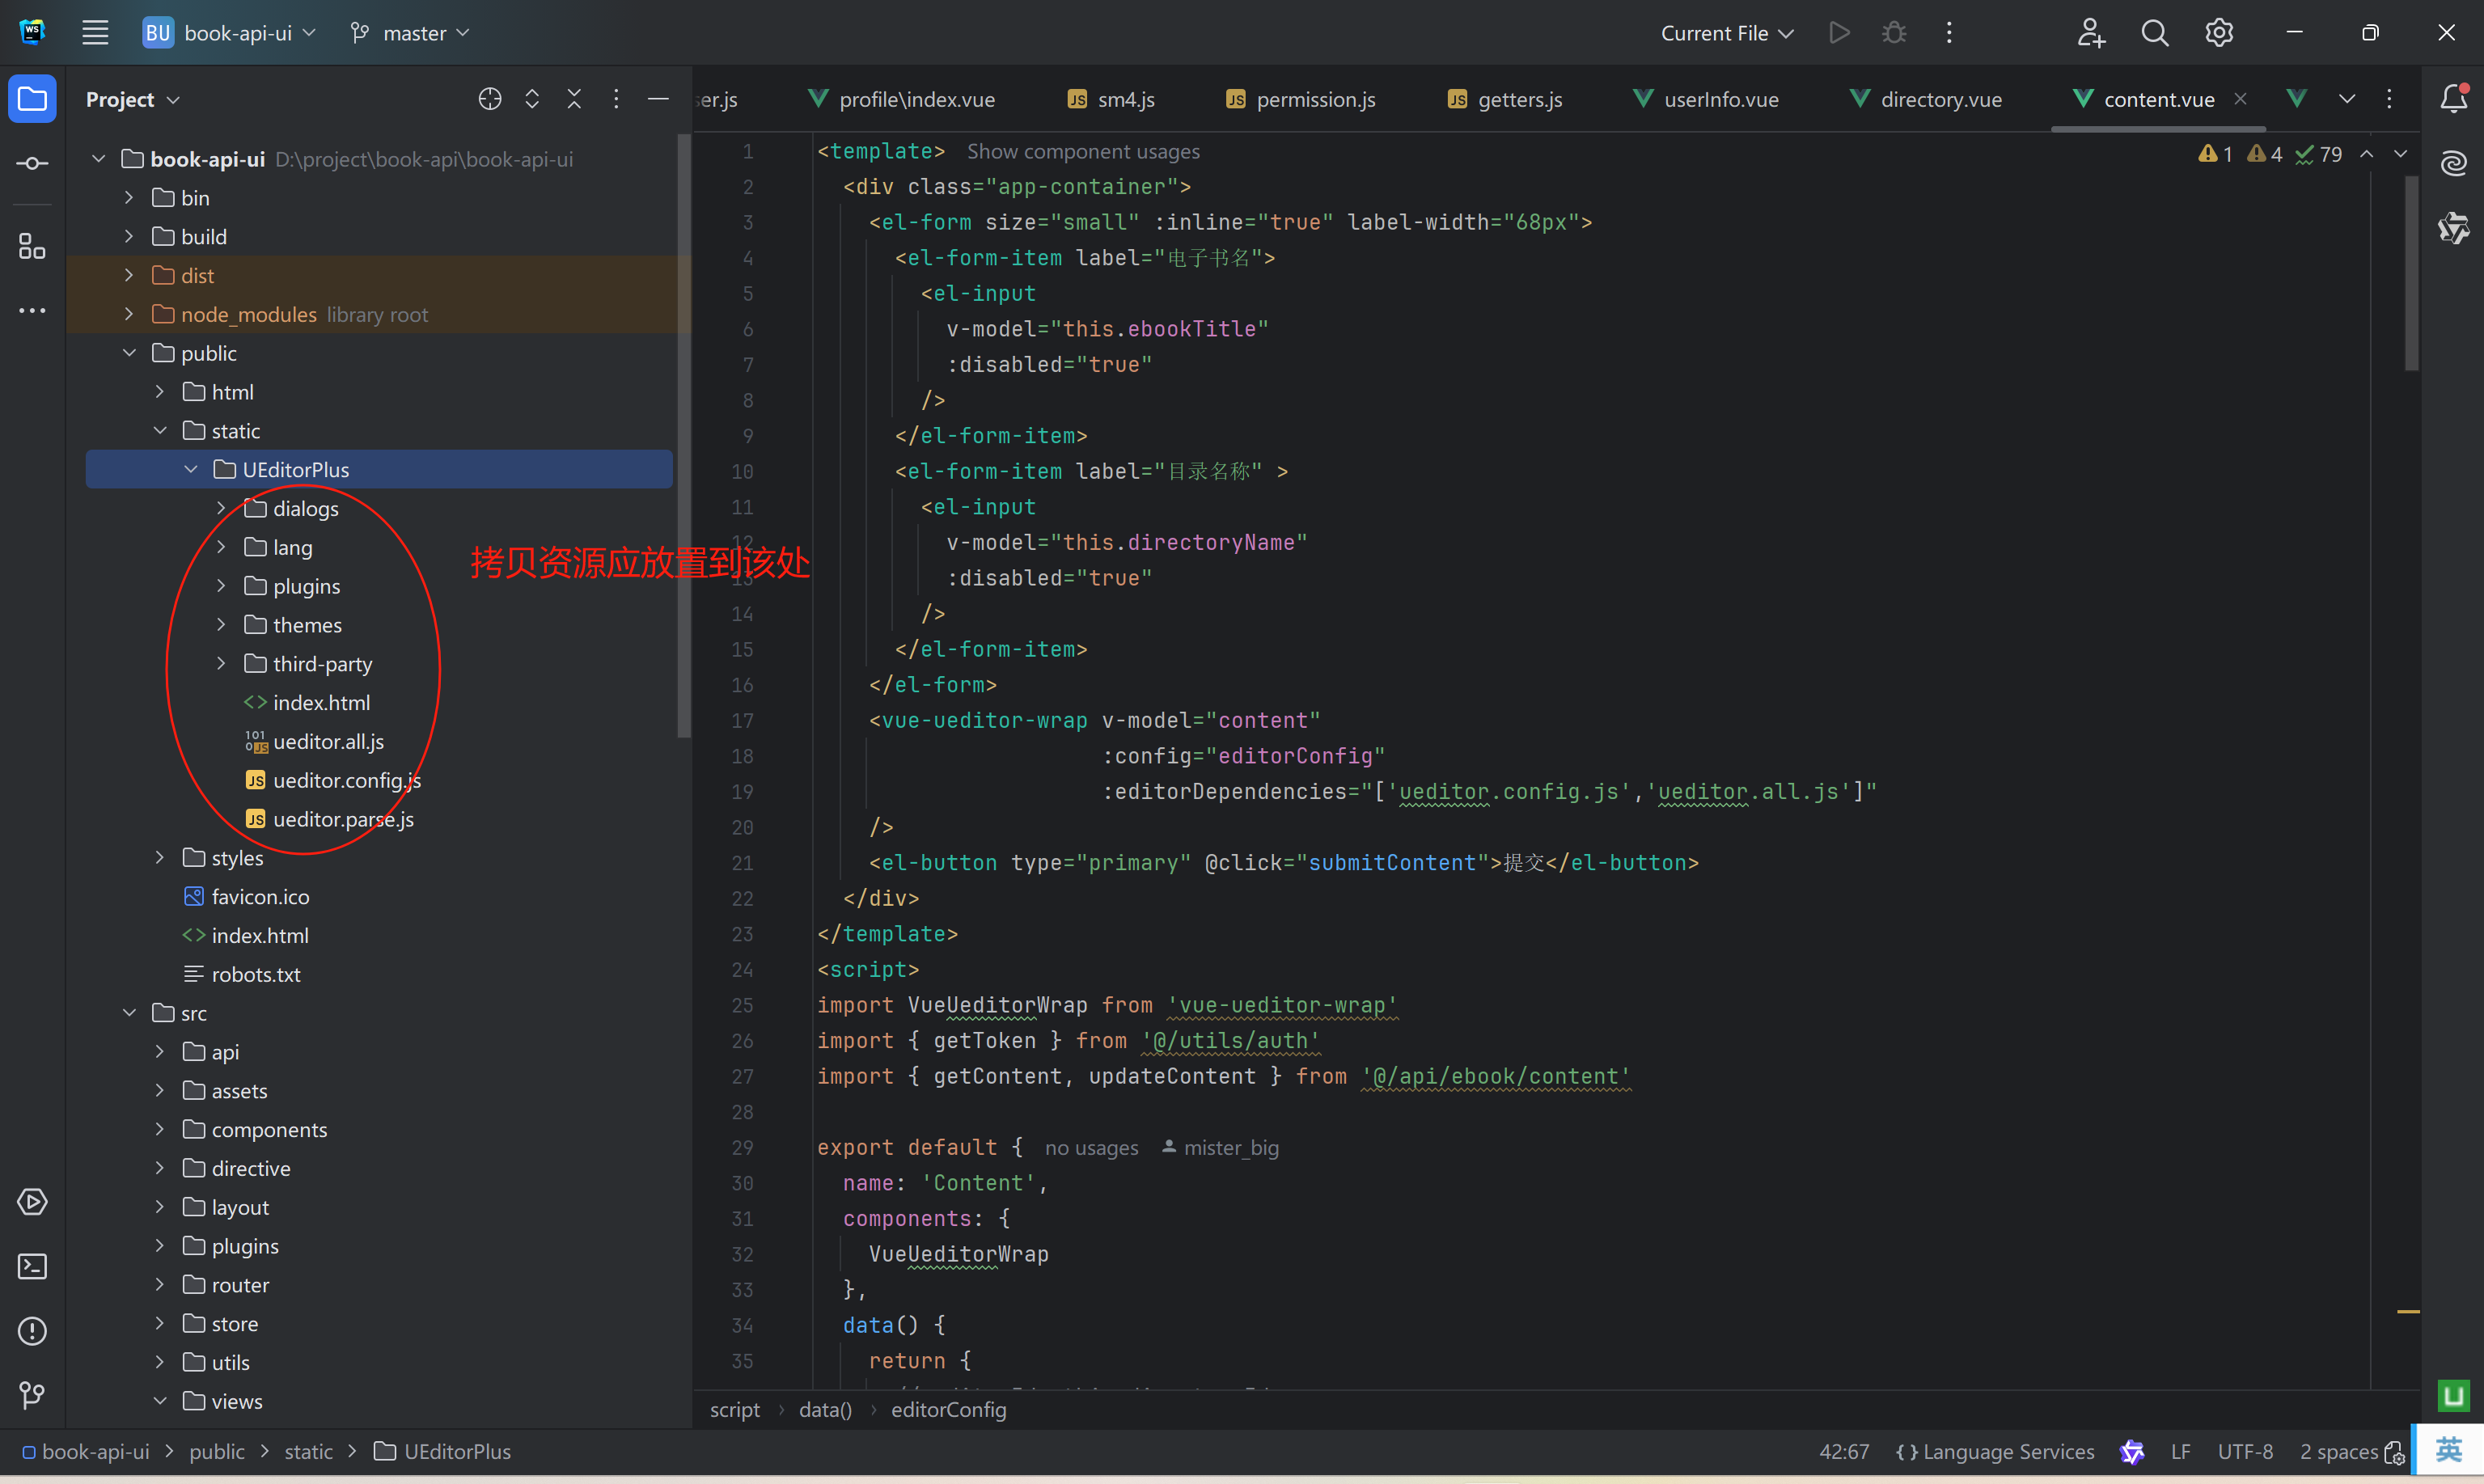Screen dimensions: 2484x1484
Task: Open the Commit tool window icon
Action: tap(32, 163)
